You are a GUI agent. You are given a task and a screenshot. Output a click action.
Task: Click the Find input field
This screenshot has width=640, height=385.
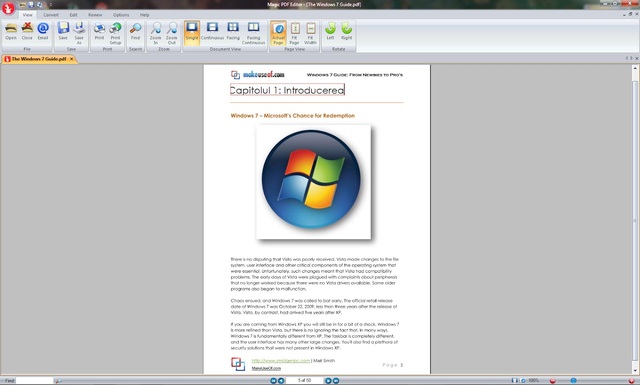click(34, 381)
